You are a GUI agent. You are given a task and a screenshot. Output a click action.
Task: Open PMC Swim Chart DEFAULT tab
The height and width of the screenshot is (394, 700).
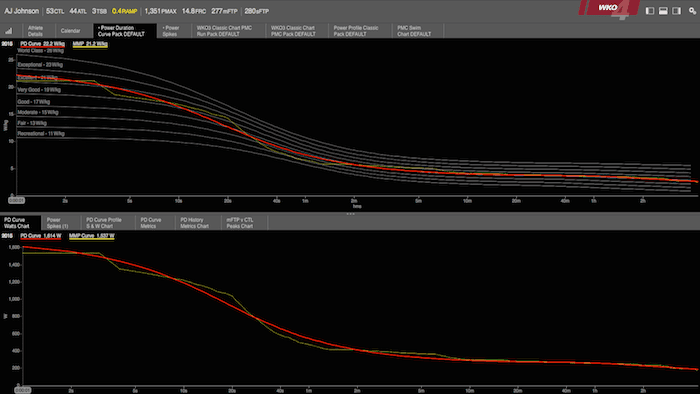[414, 31]
